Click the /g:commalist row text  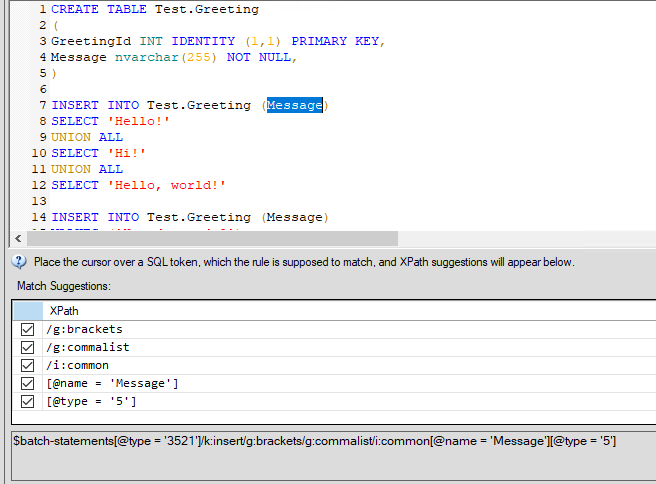coord(87,347)
